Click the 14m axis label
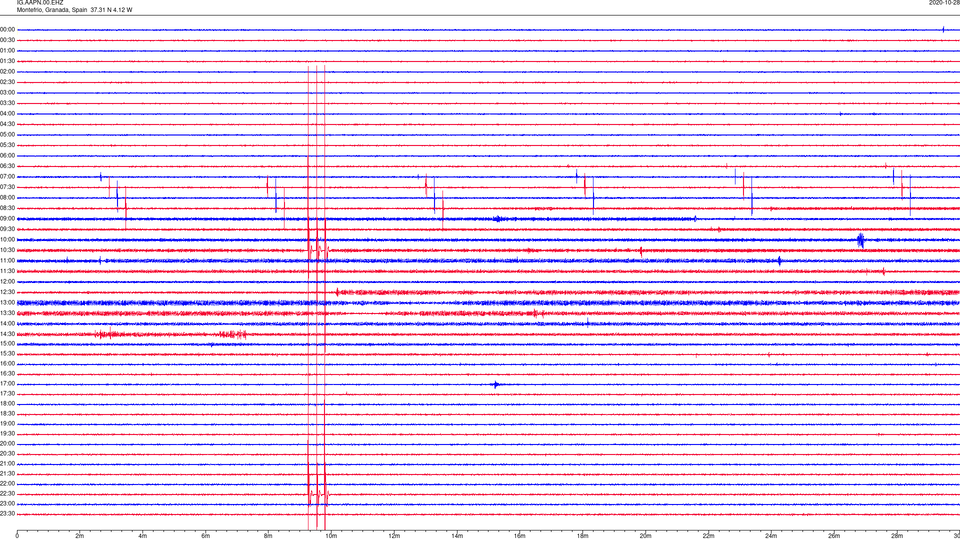 coord(457,536)
